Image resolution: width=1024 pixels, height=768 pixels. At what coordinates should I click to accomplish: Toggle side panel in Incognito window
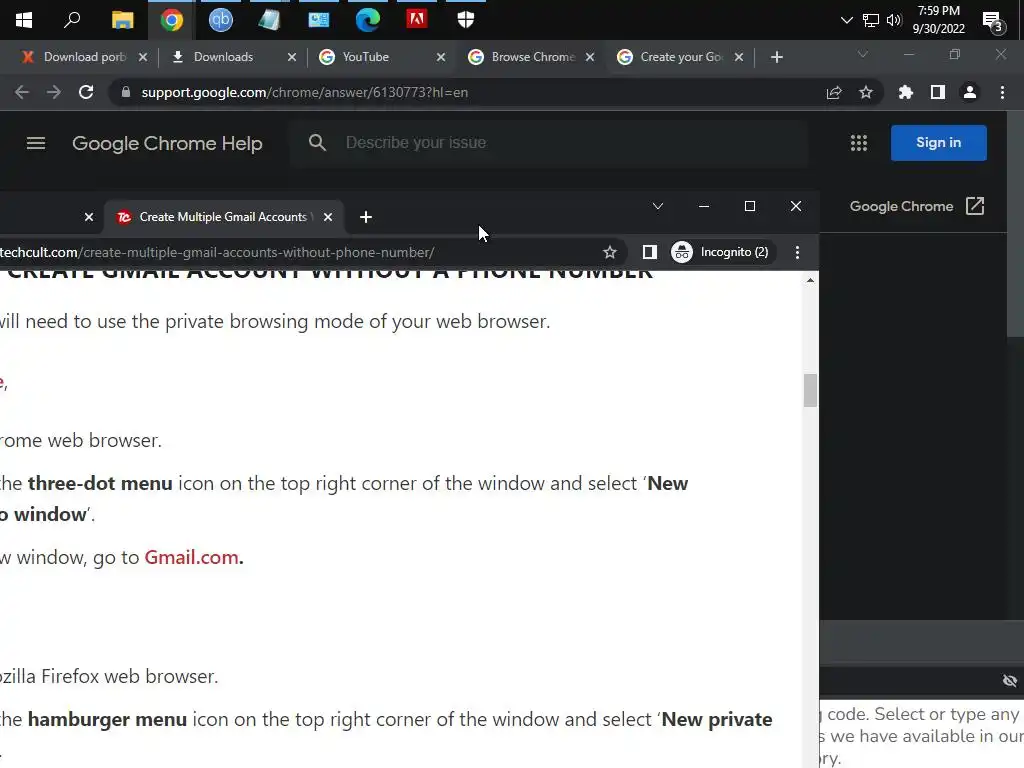649,252
